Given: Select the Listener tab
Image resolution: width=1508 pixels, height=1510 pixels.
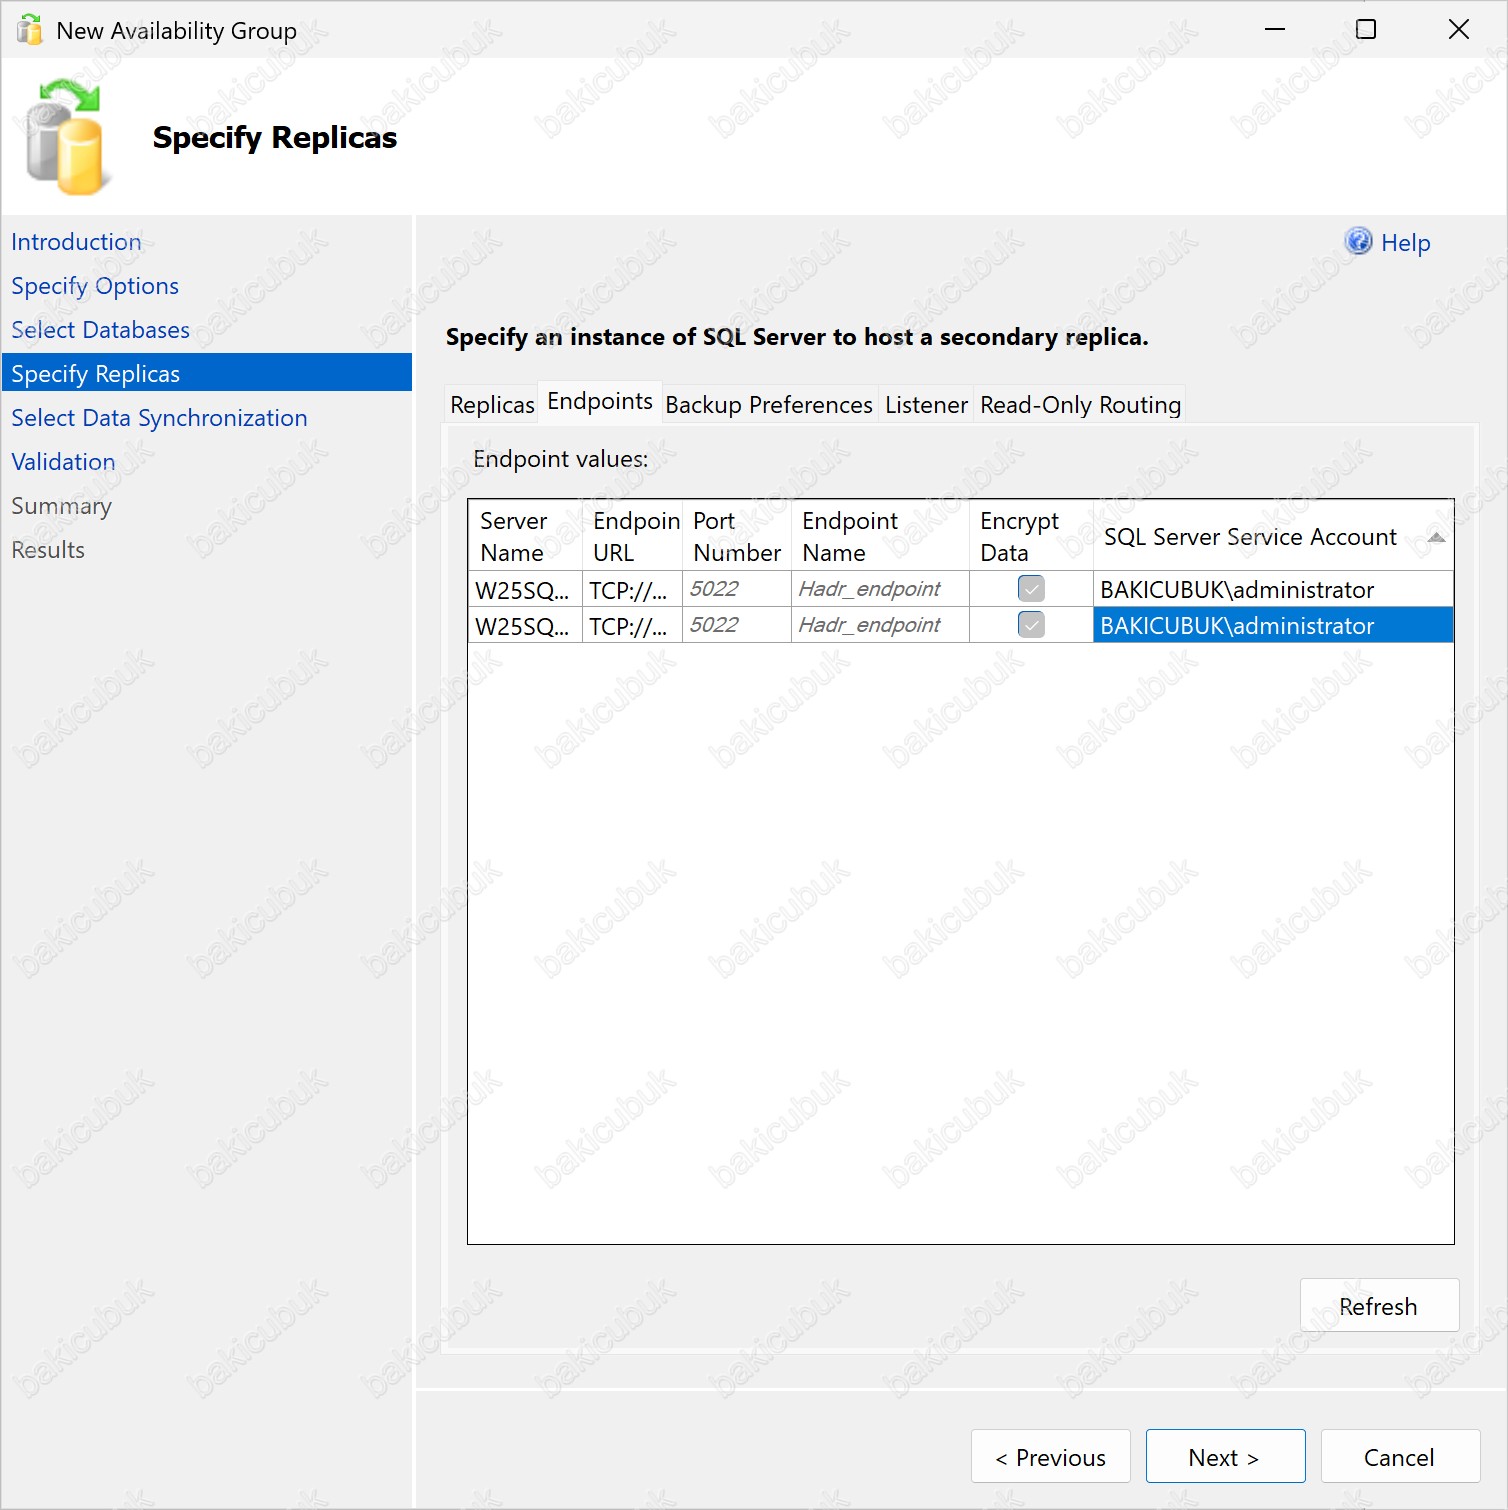Looking at the screenshot, I should [x=925, y=405].
